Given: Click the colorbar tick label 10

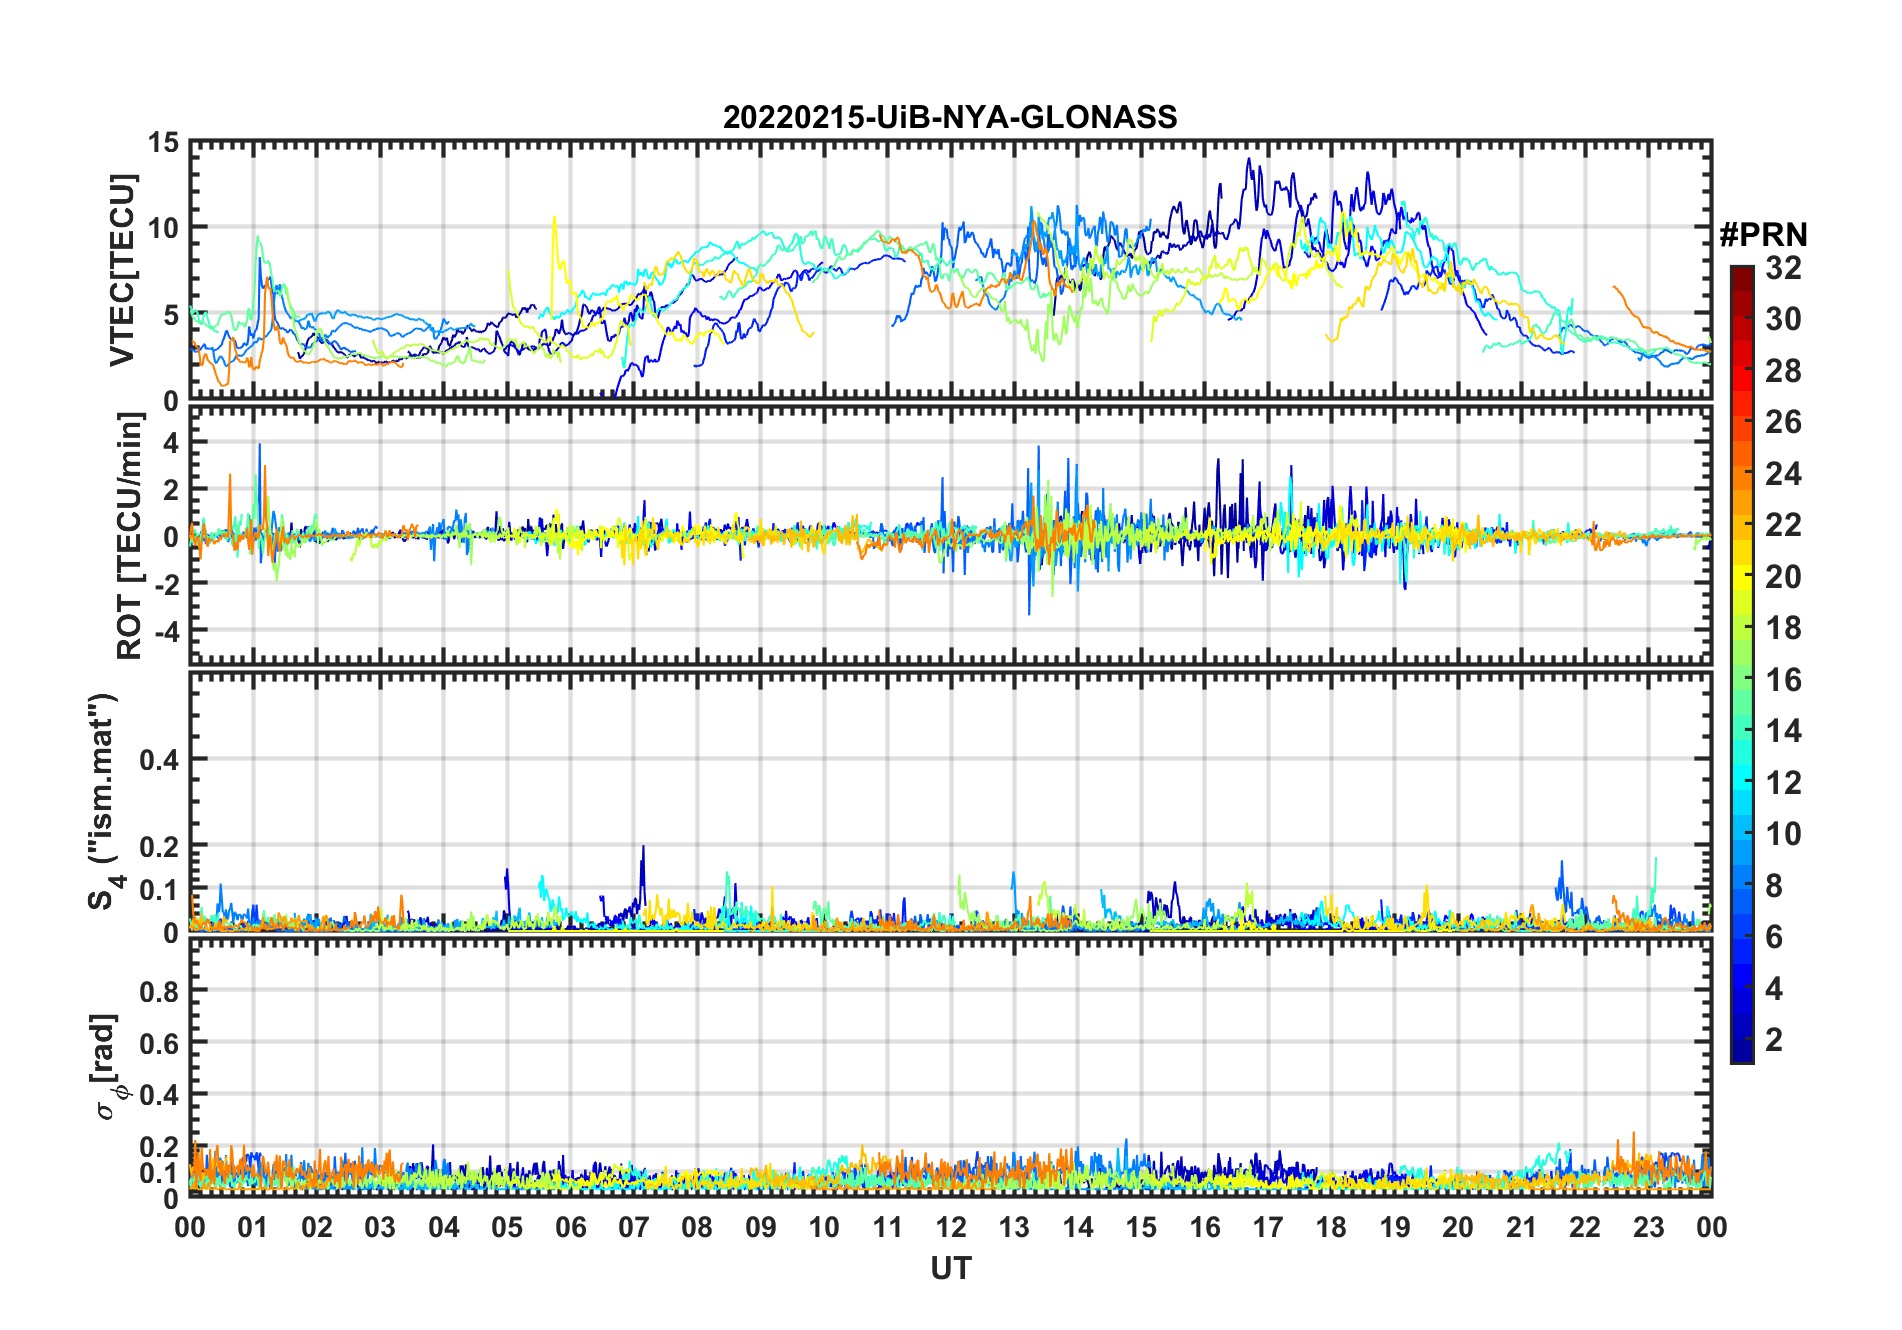Looking at the screenshot, I should (x=1783, y=834).
